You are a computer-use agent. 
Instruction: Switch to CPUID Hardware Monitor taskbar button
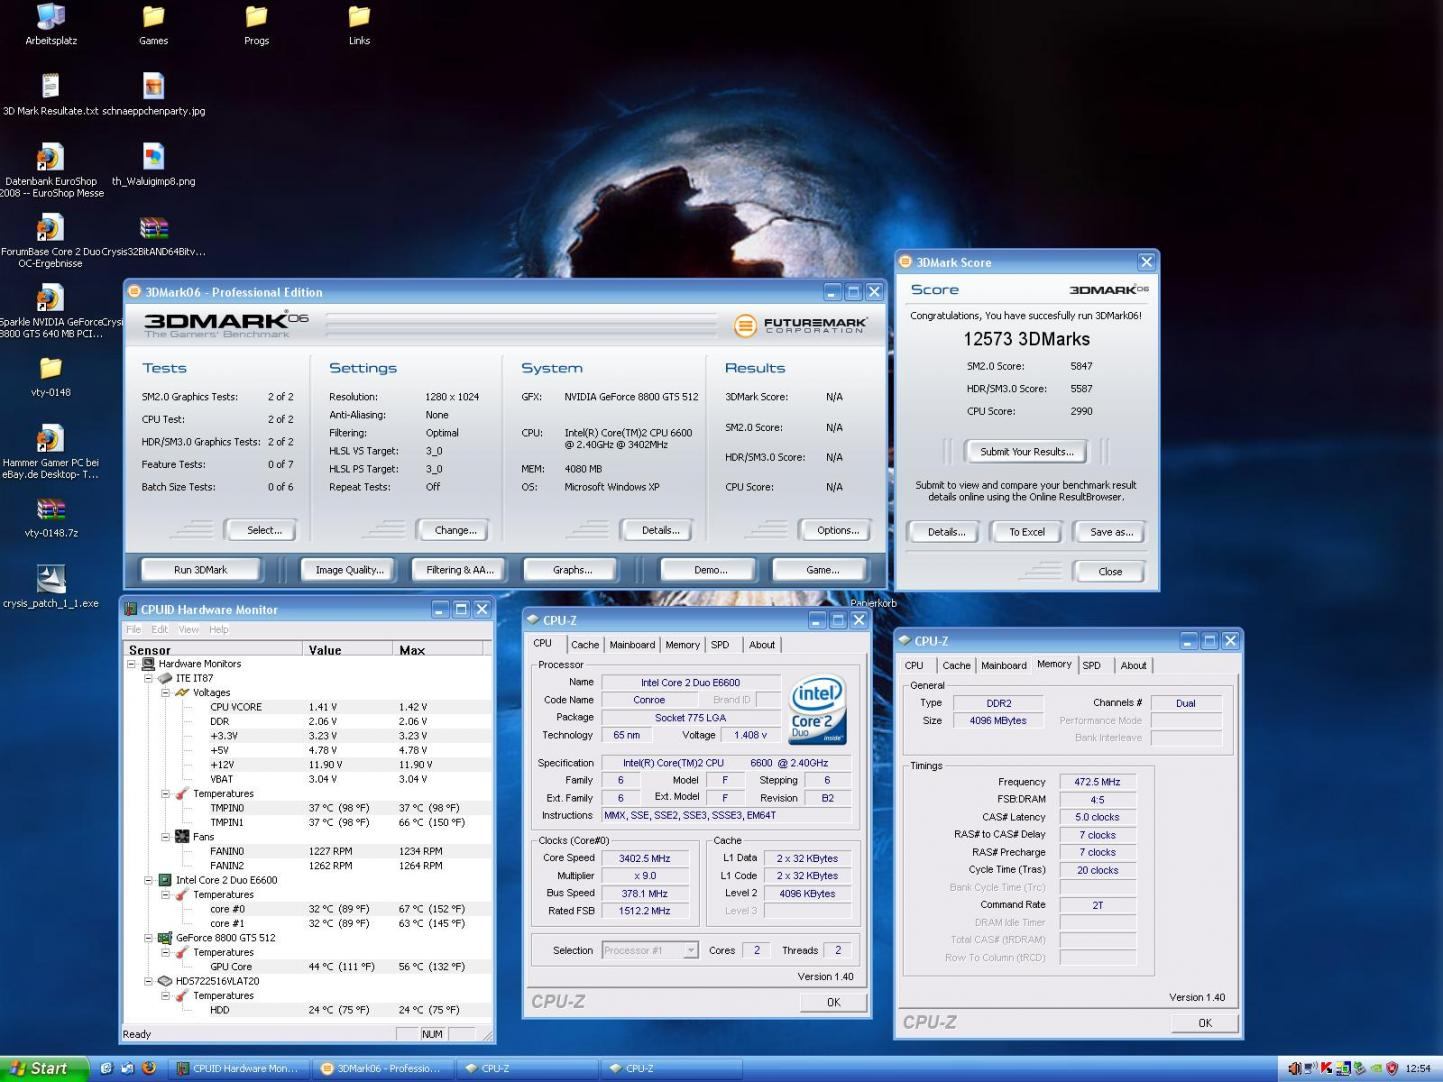coord(239,1068)
